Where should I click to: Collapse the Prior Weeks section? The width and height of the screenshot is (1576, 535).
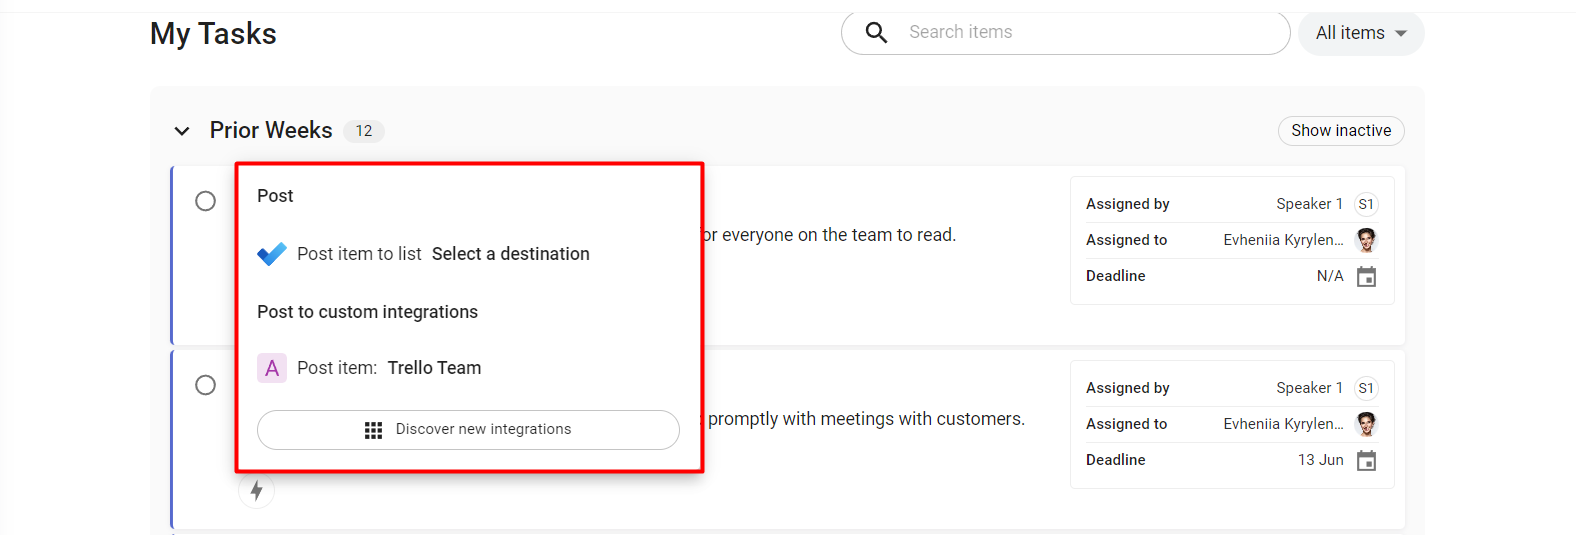pyautogui.click(x=182, y=131)
